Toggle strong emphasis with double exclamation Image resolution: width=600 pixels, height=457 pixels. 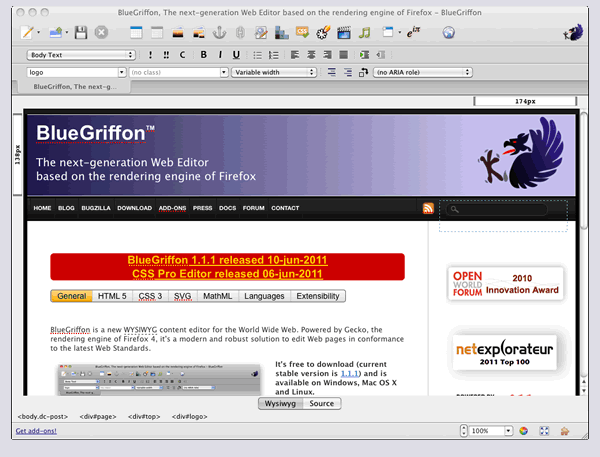[166, 55]
